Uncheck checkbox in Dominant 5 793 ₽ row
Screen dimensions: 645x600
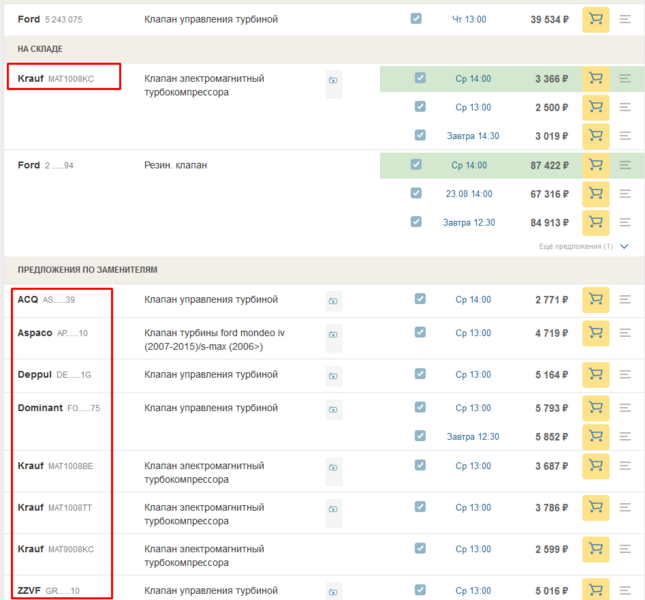[420, 408]
